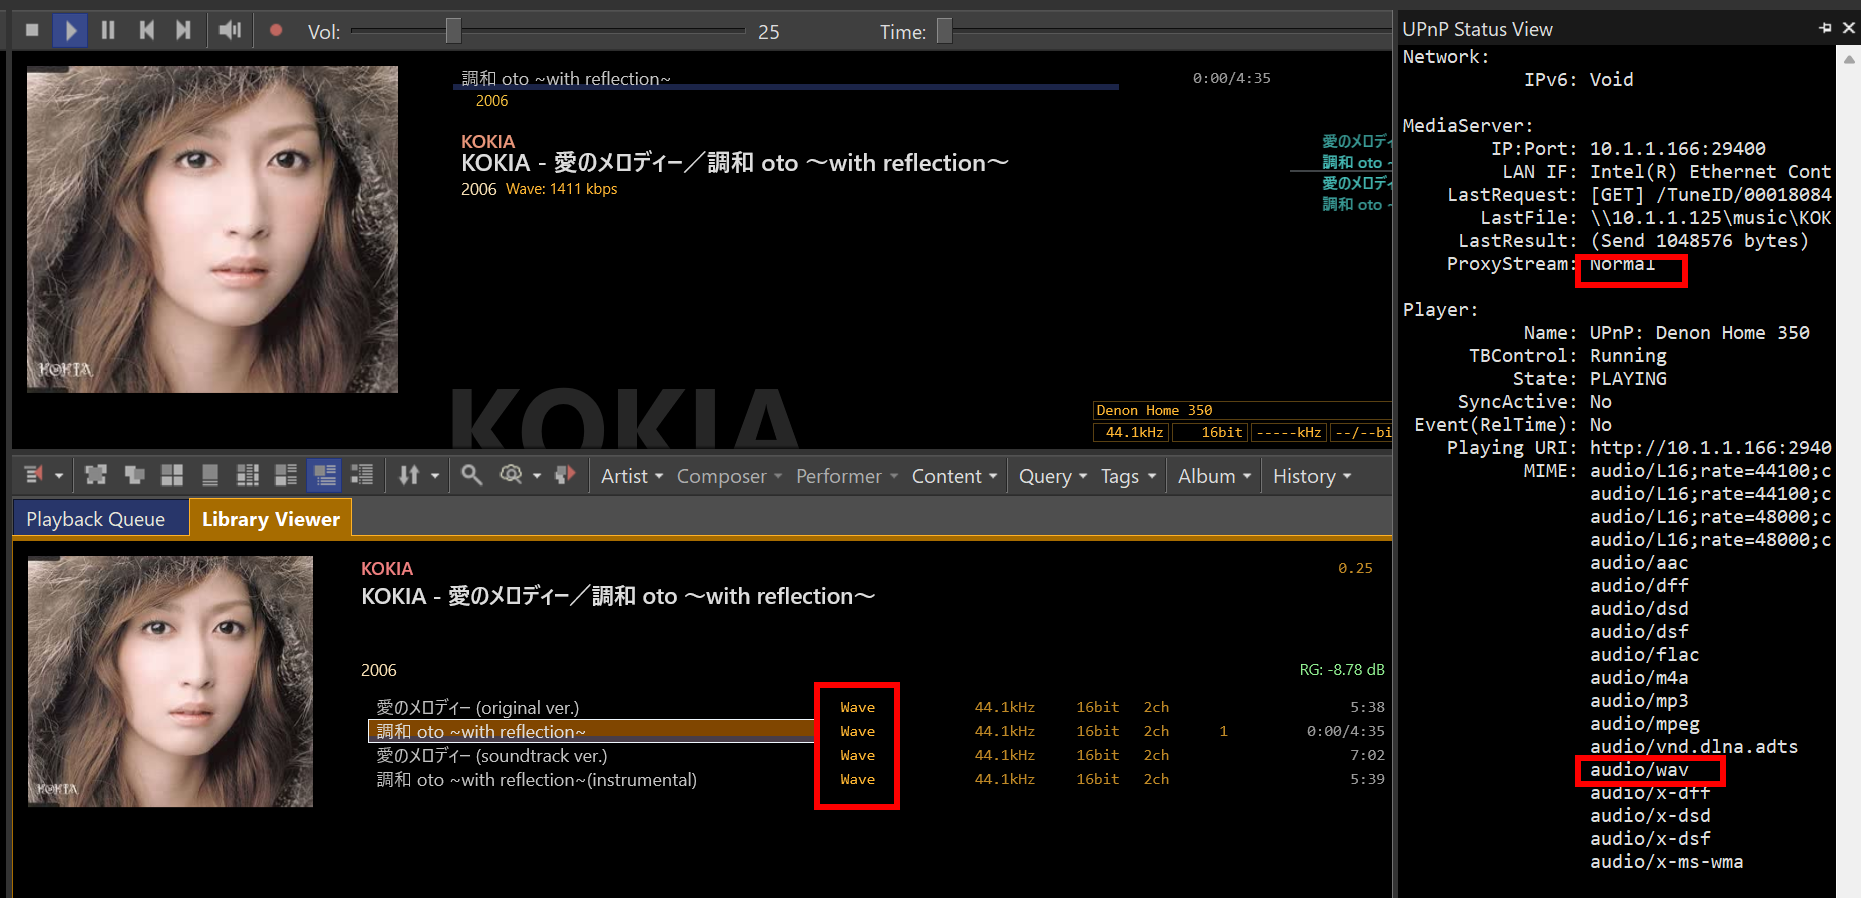Click the stacked covers view icon
Screen dimensions: 1861x898
click(134, 475)
